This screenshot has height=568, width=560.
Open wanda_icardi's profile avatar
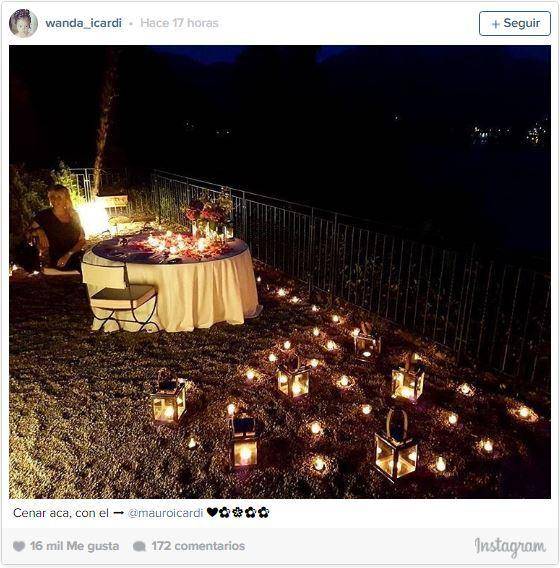(x=23, y=23)
